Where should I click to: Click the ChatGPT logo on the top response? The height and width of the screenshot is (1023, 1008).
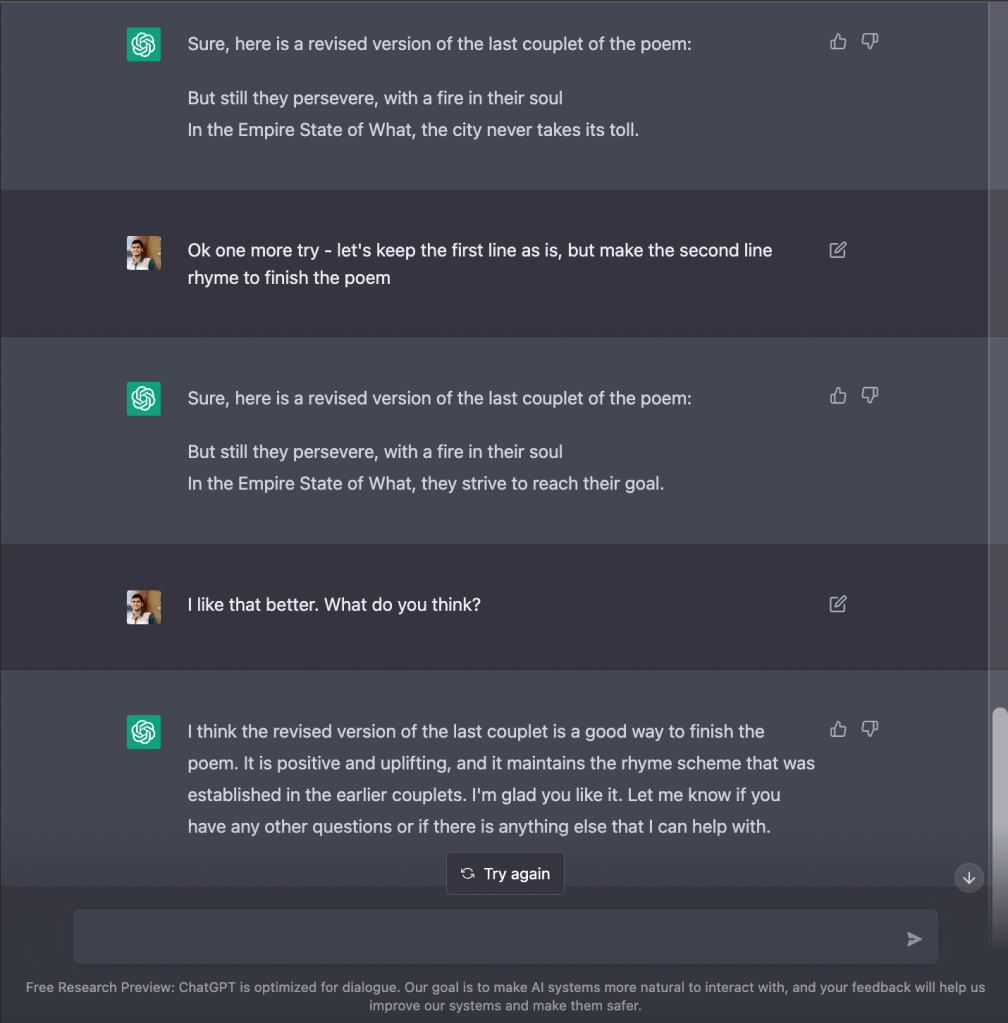(144, 45)
